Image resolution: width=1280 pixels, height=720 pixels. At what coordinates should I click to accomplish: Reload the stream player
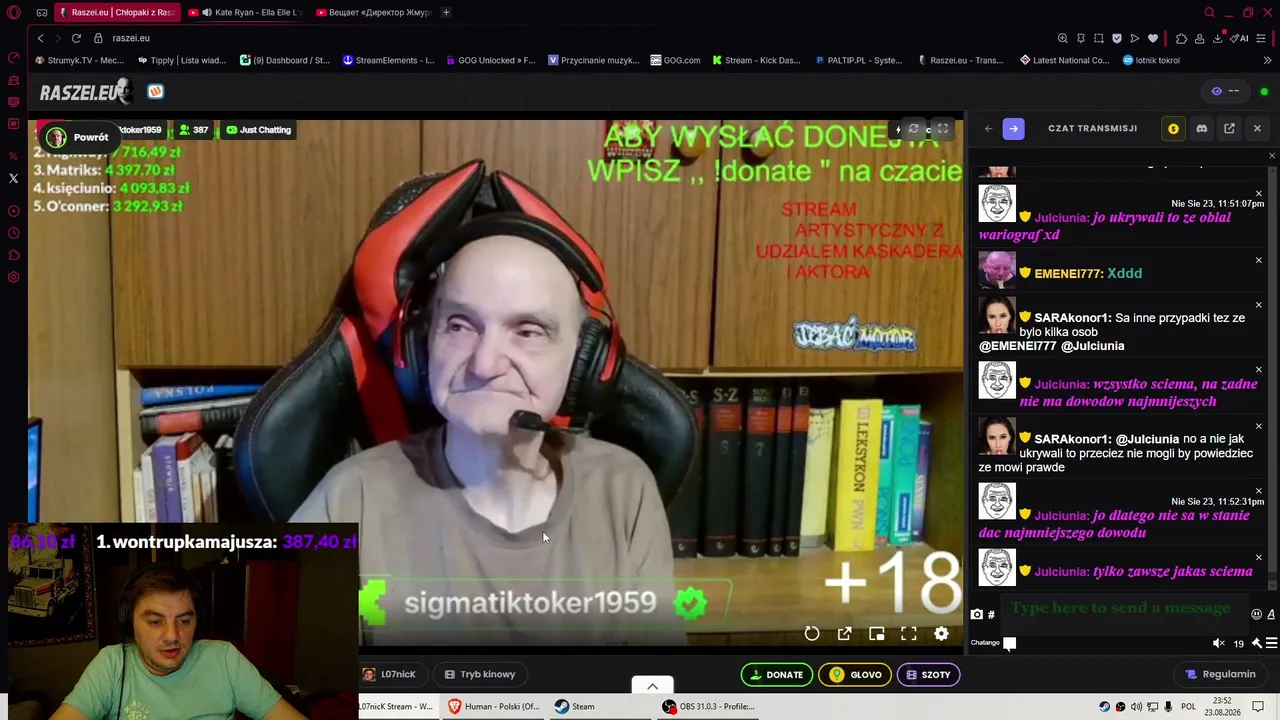[812, 634]
